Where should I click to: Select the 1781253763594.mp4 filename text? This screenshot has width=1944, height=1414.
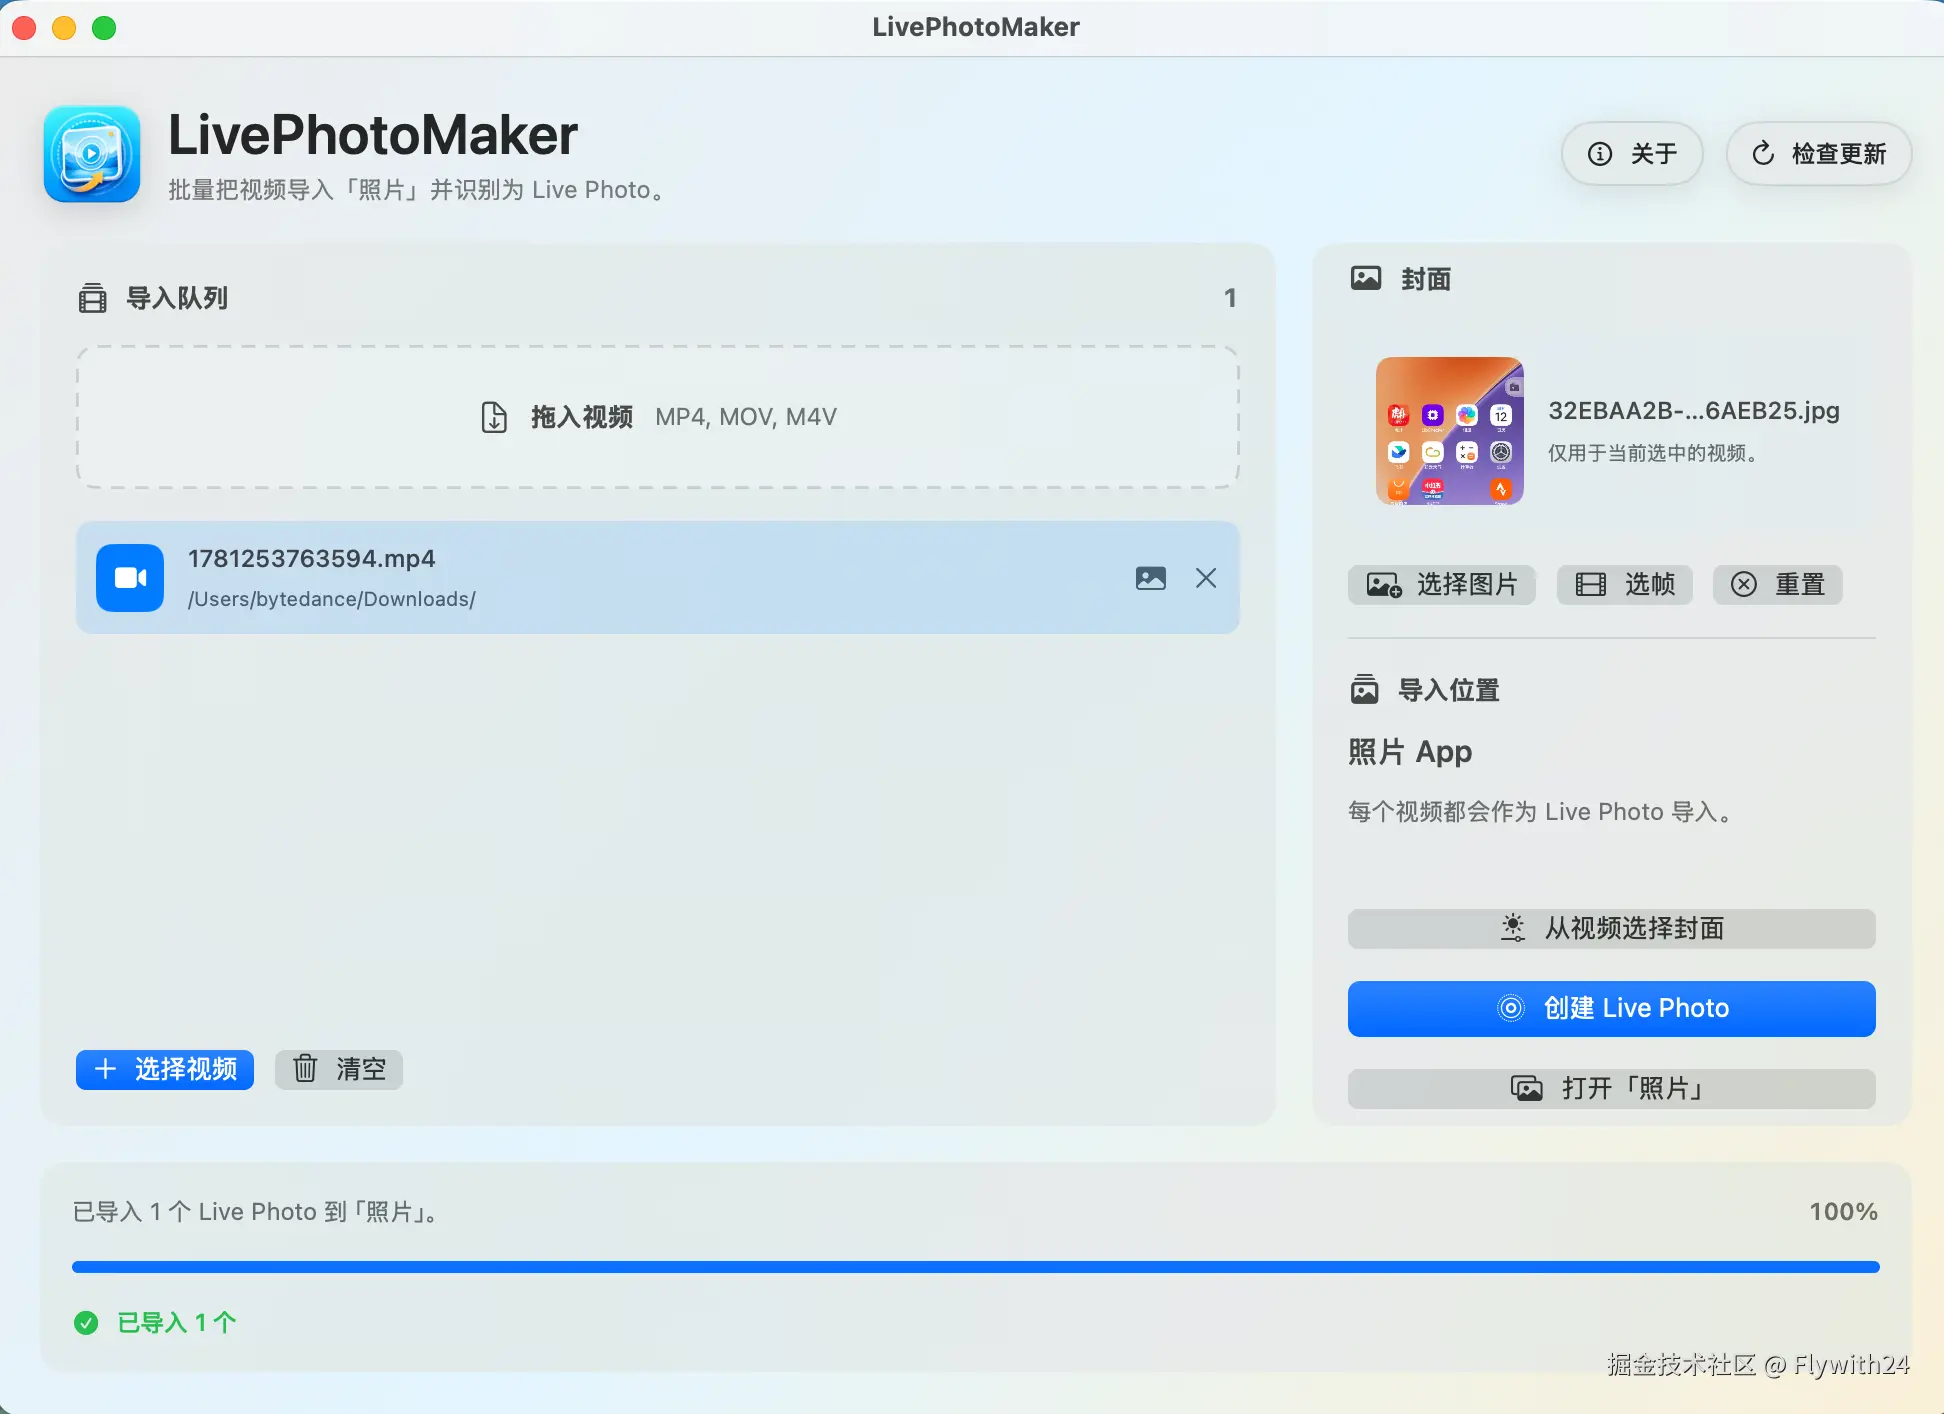(312, 558)
